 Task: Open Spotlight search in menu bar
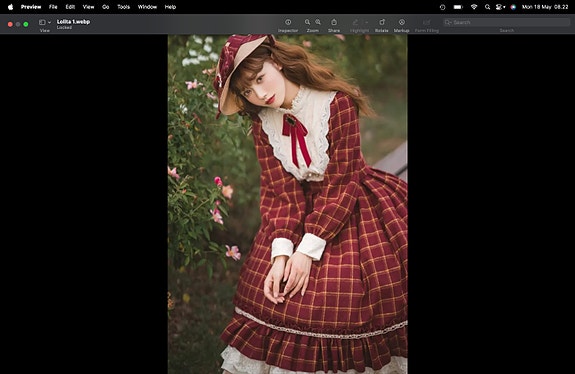tap(487, 7)
